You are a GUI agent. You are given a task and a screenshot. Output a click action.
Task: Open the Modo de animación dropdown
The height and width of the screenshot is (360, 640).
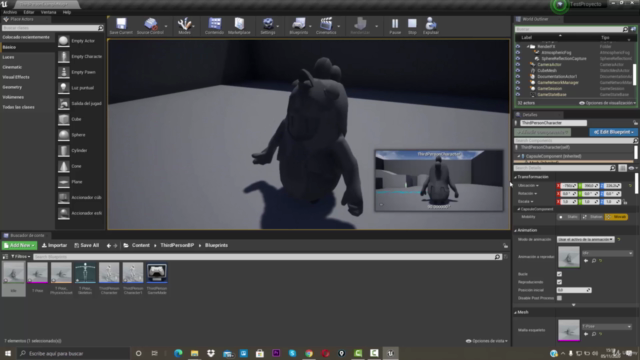click(585, 240)
